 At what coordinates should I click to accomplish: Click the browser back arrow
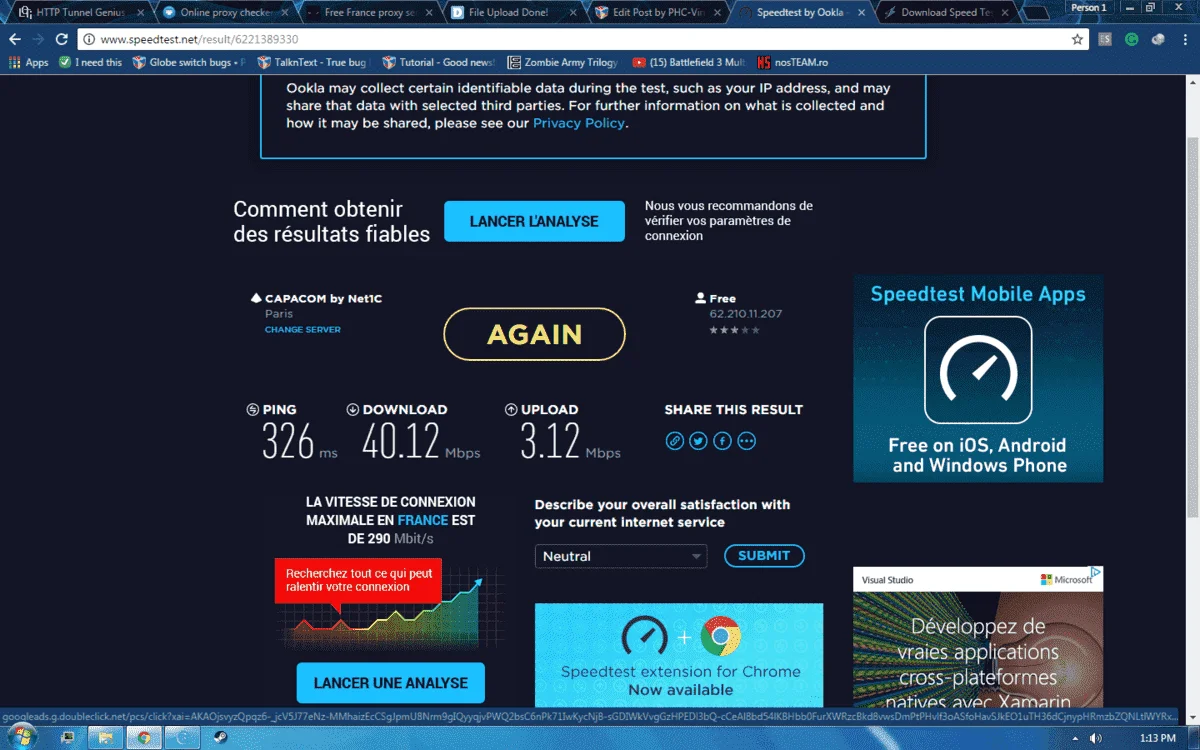coord(15,39)
